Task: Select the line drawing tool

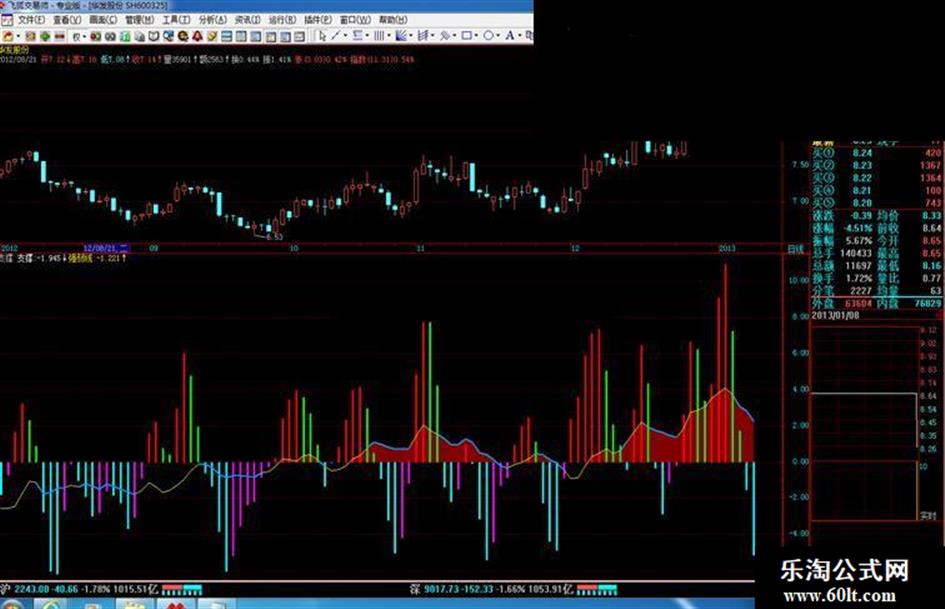Action: click(336, 36)
